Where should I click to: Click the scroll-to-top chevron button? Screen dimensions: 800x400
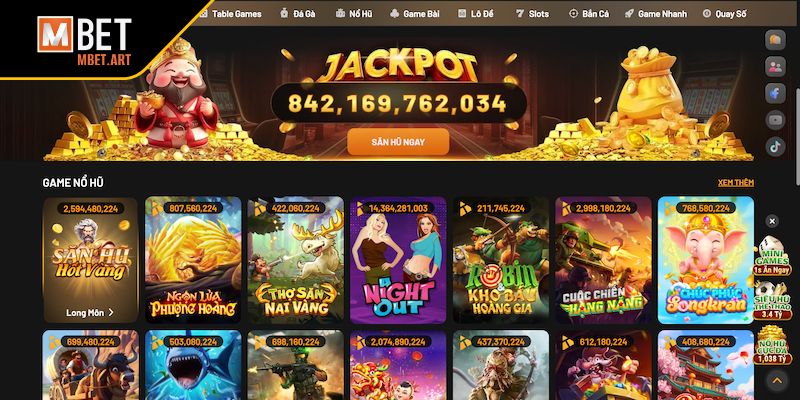pyautogui.click(x=776, y=380)
